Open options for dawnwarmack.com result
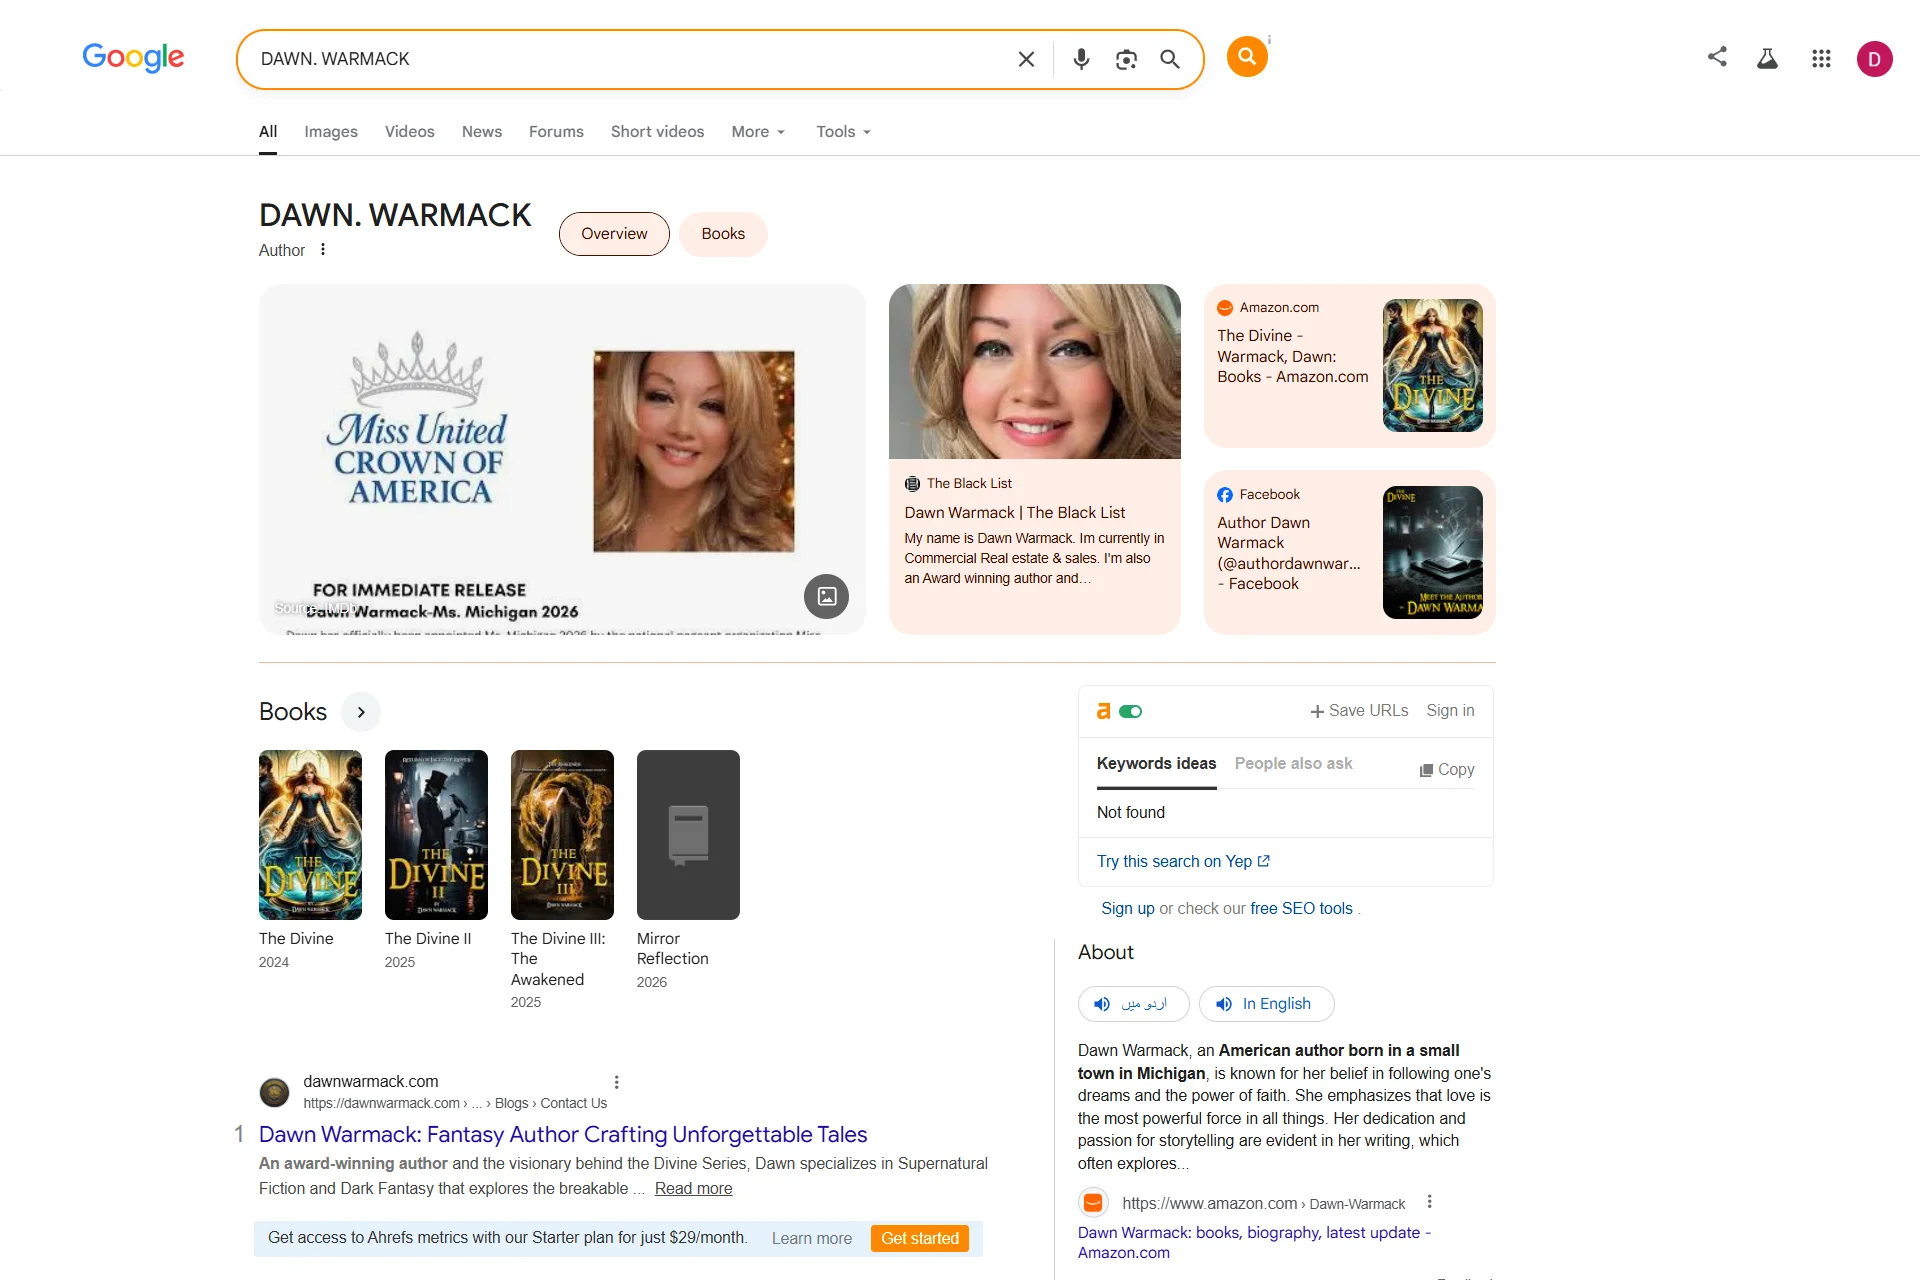Viewport: 1920px width, 1280px height. coord(617,1082)
